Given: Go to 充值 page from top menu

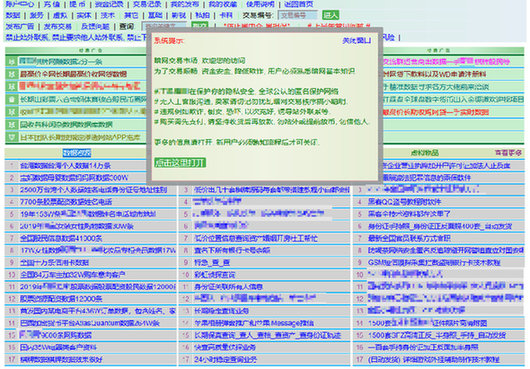Looking at the screenshot, I should (x=52, y=4).
